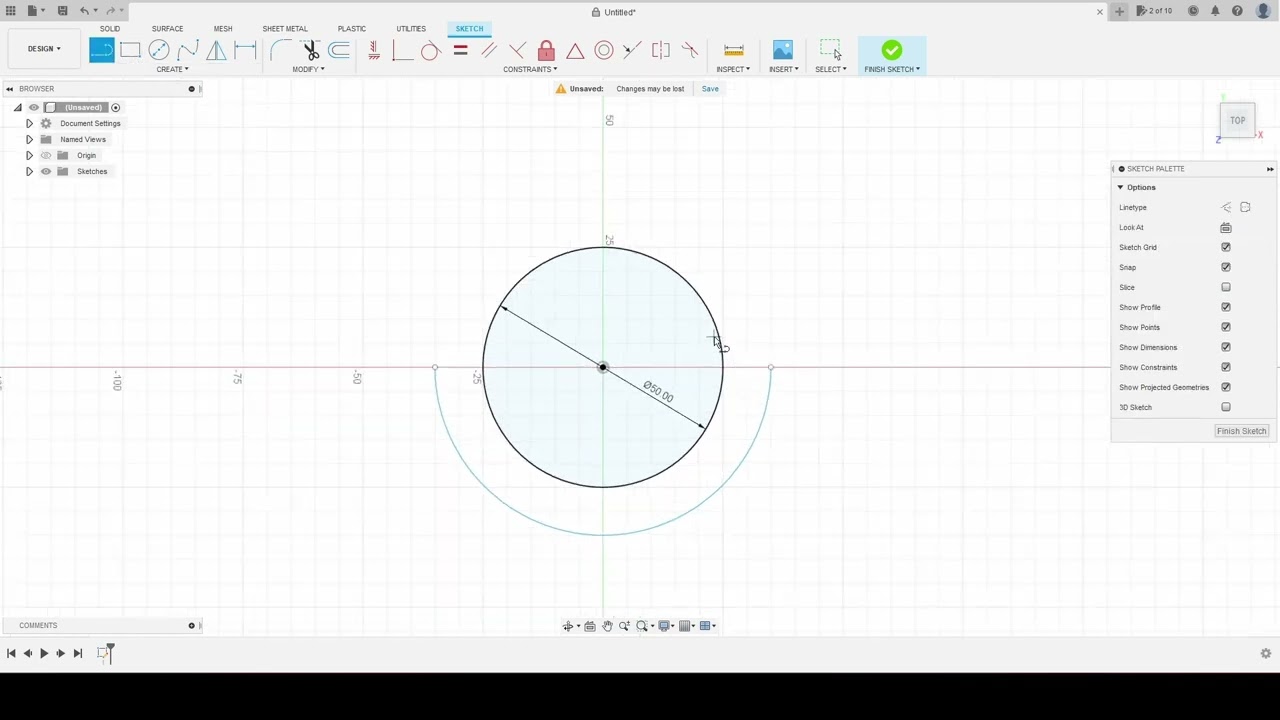Open the CONSTRAINTS dropdown menu
This screenshot has height=720, width=1280.
[530, 69]
